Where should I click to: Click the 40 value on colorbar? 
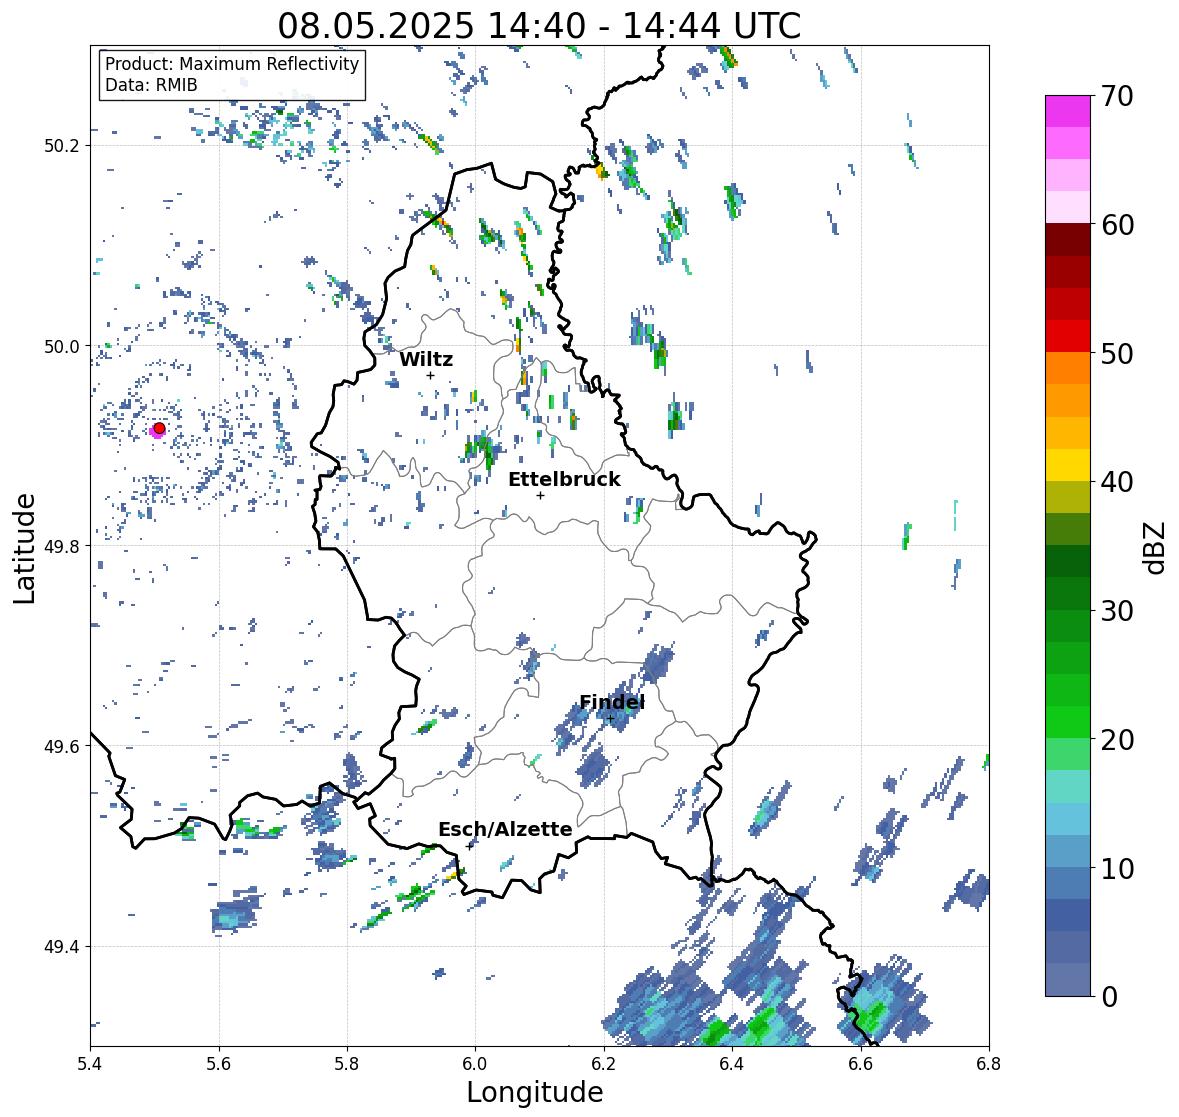coord(1117,482)
